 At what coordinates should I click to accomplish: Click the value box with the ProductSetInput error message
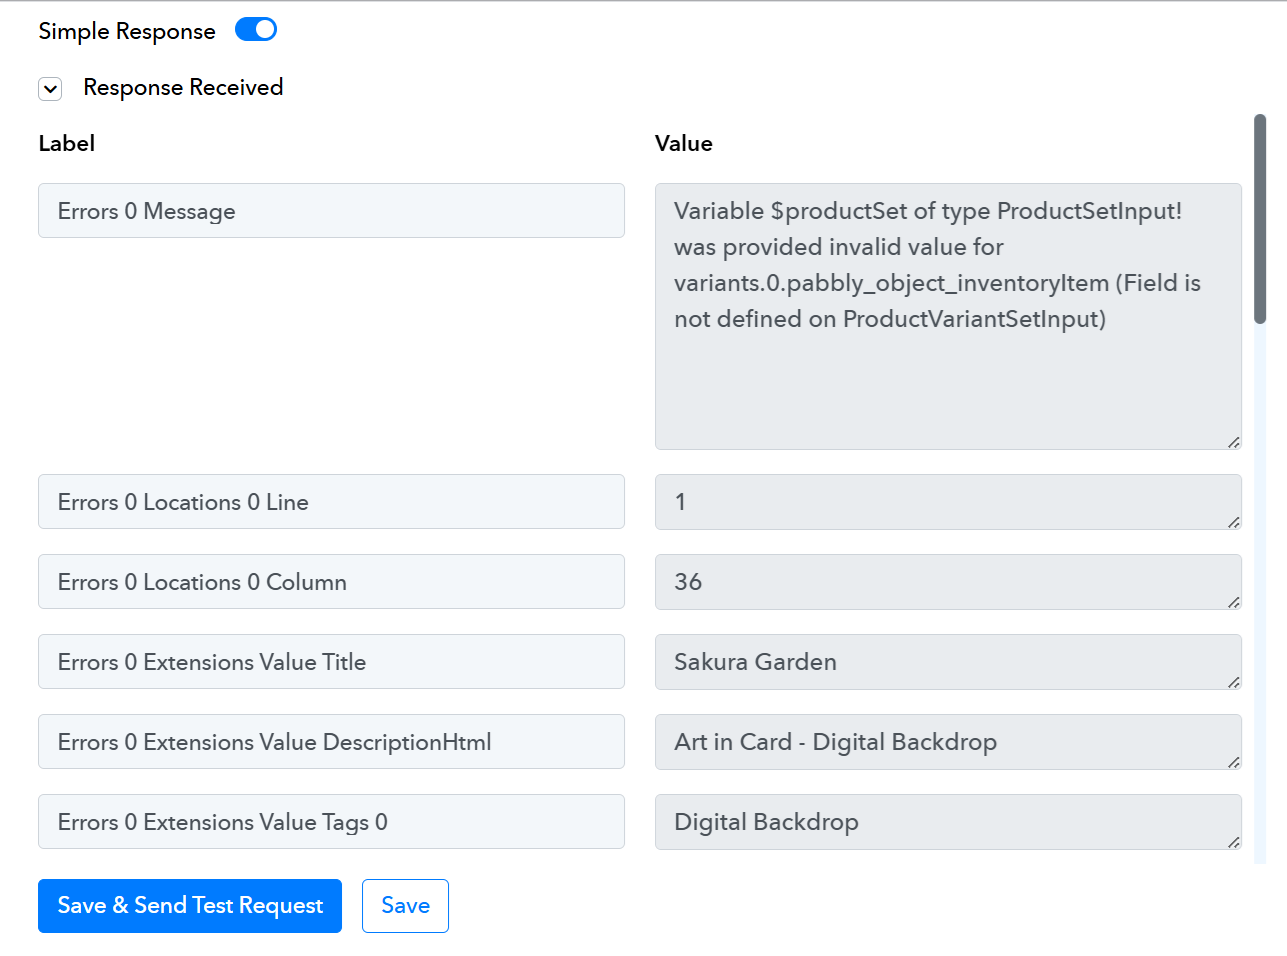click(x=947, y=316)
